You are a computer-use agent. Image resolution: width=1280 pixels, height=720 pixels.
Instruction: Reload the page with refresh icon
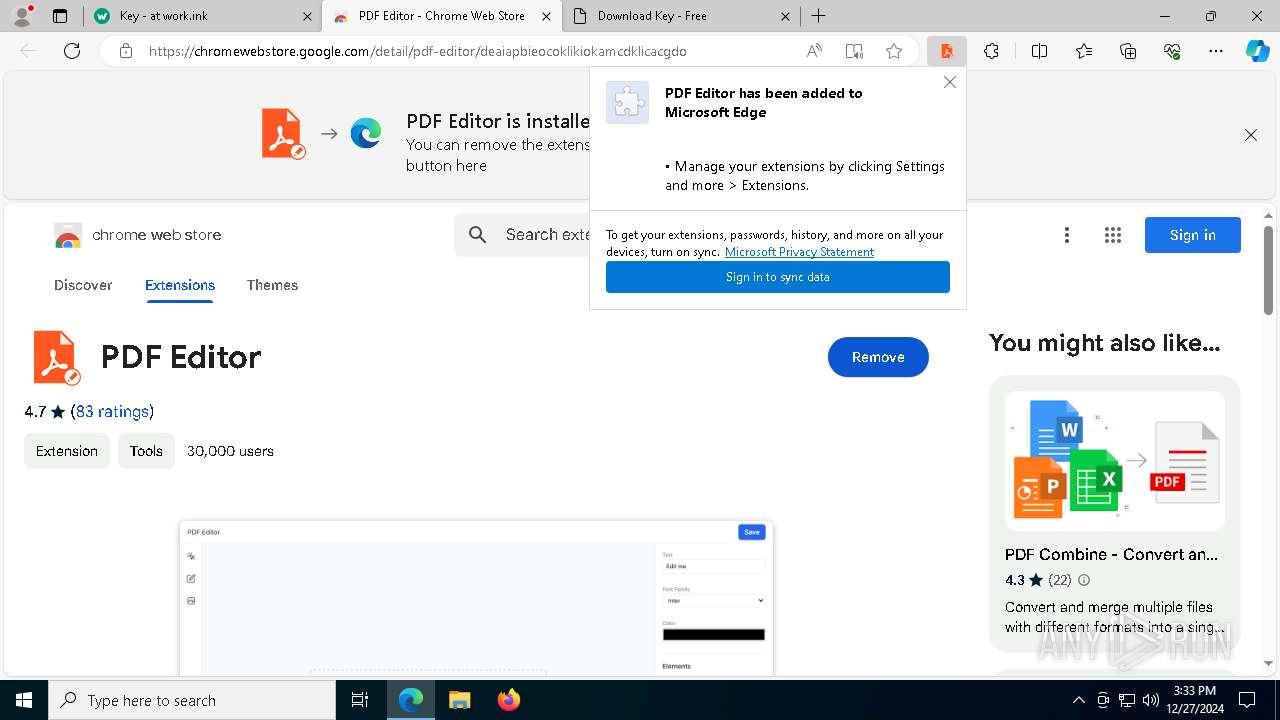click(x=72, y=51)
